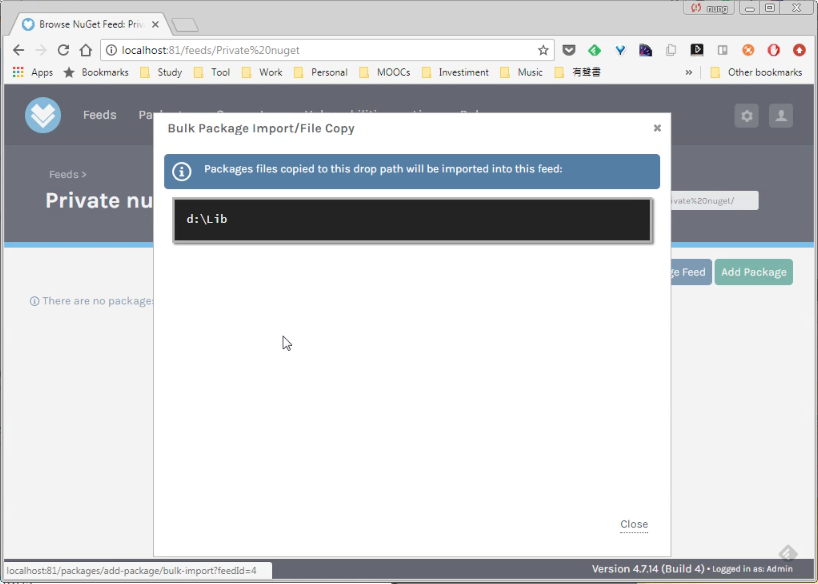The image size is (818, 584).
Task: Click the red Opera-style extension icon
Action: (773, 50)
